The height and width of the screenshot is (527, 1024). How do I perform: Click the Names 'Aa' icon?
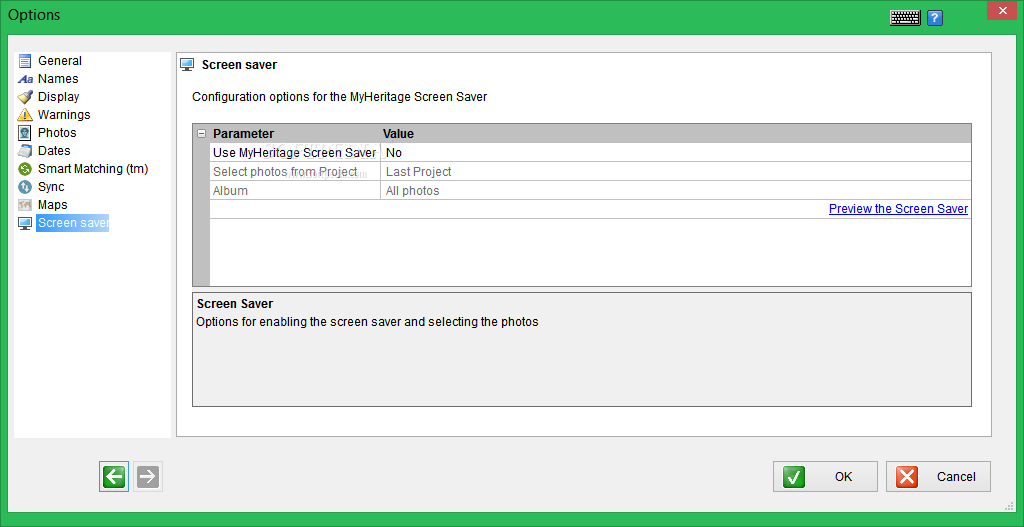click(x=25, y=79)
